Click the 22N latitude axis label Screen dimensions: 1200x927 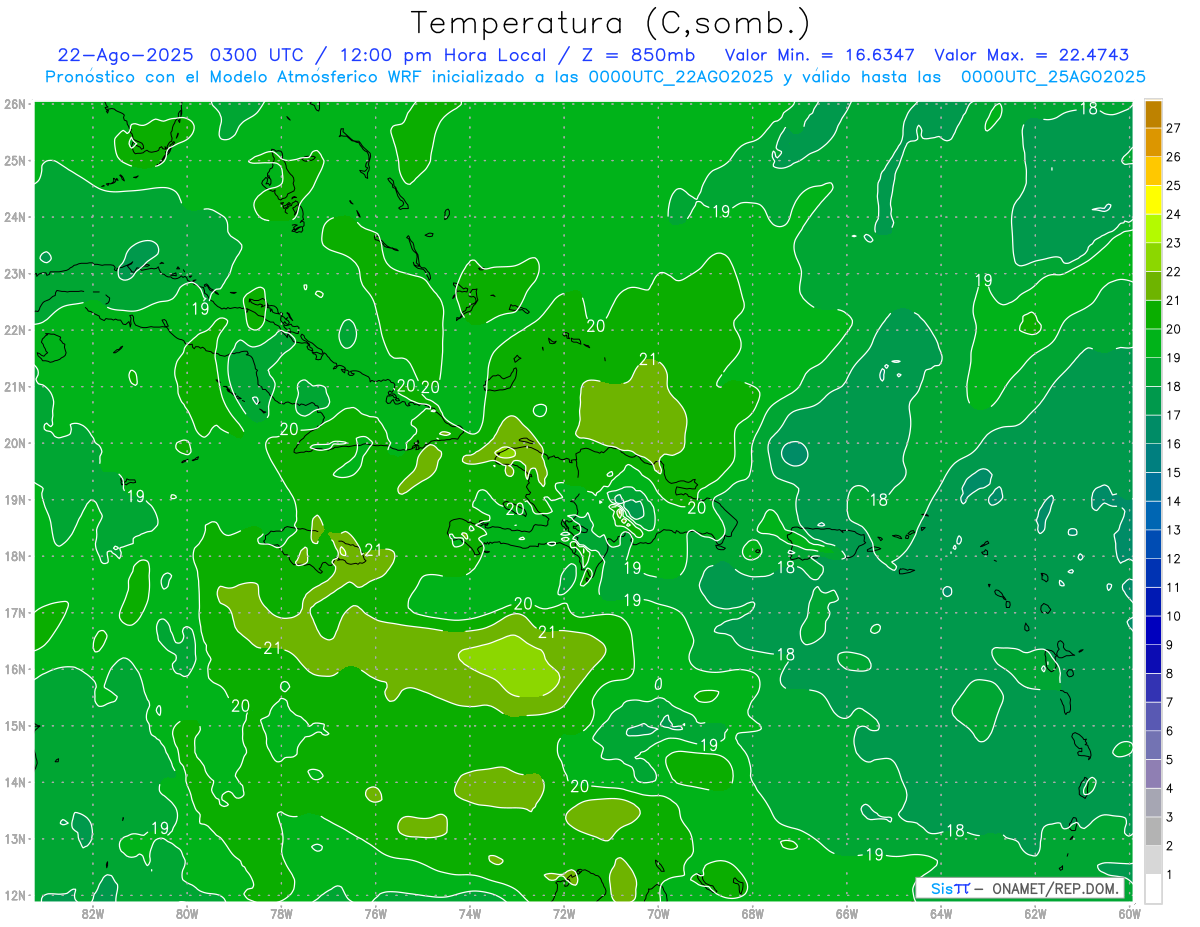click(15, 330)
